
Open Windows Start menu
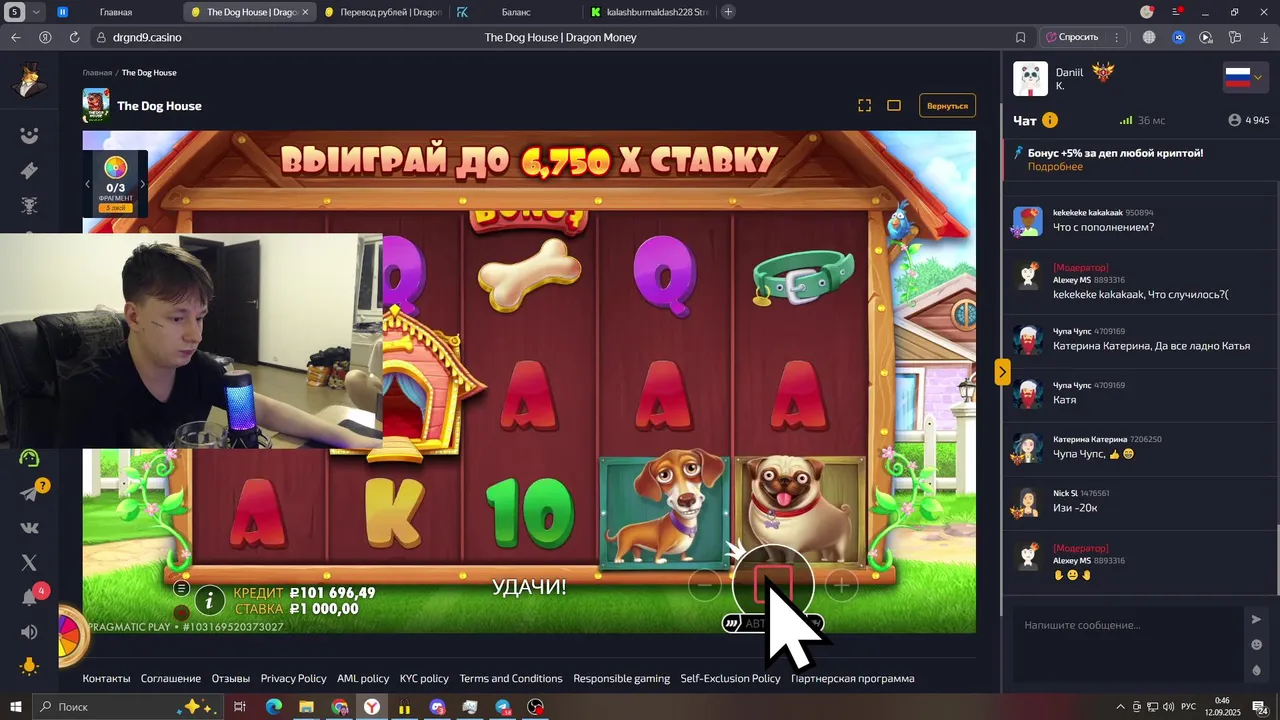point(15,707)
